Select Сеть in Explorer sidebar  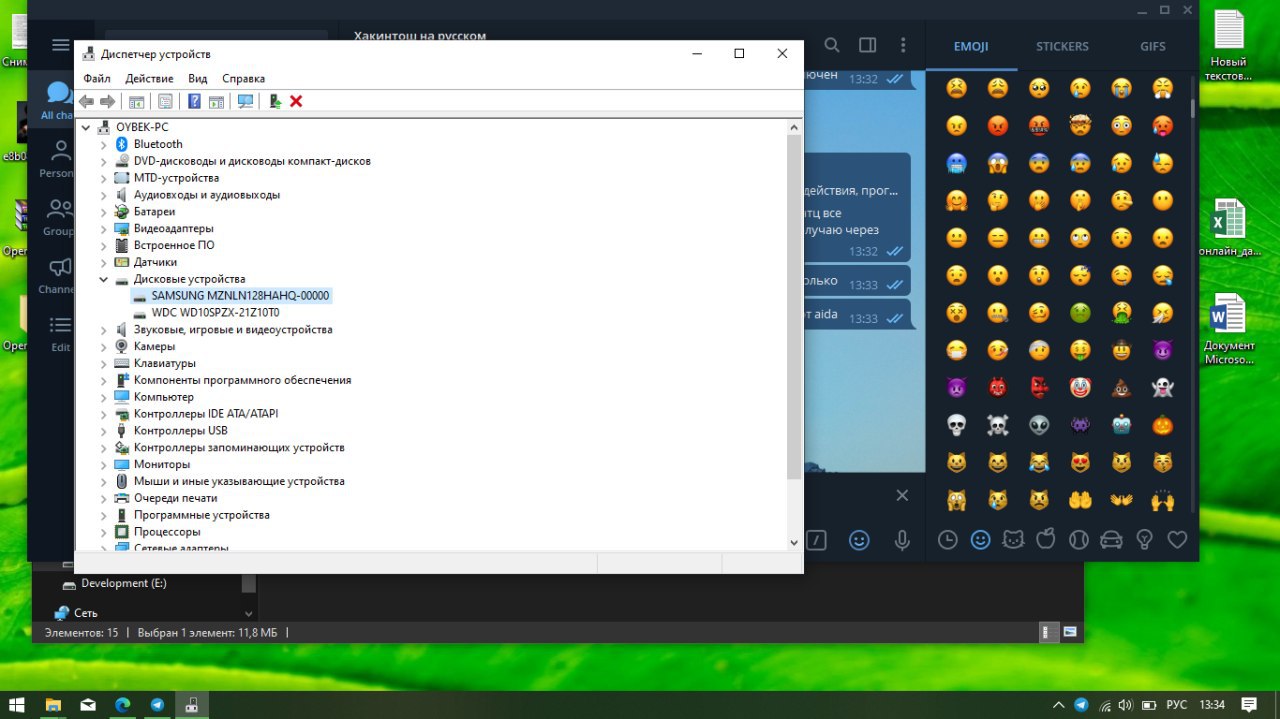(x=77, y=612)
